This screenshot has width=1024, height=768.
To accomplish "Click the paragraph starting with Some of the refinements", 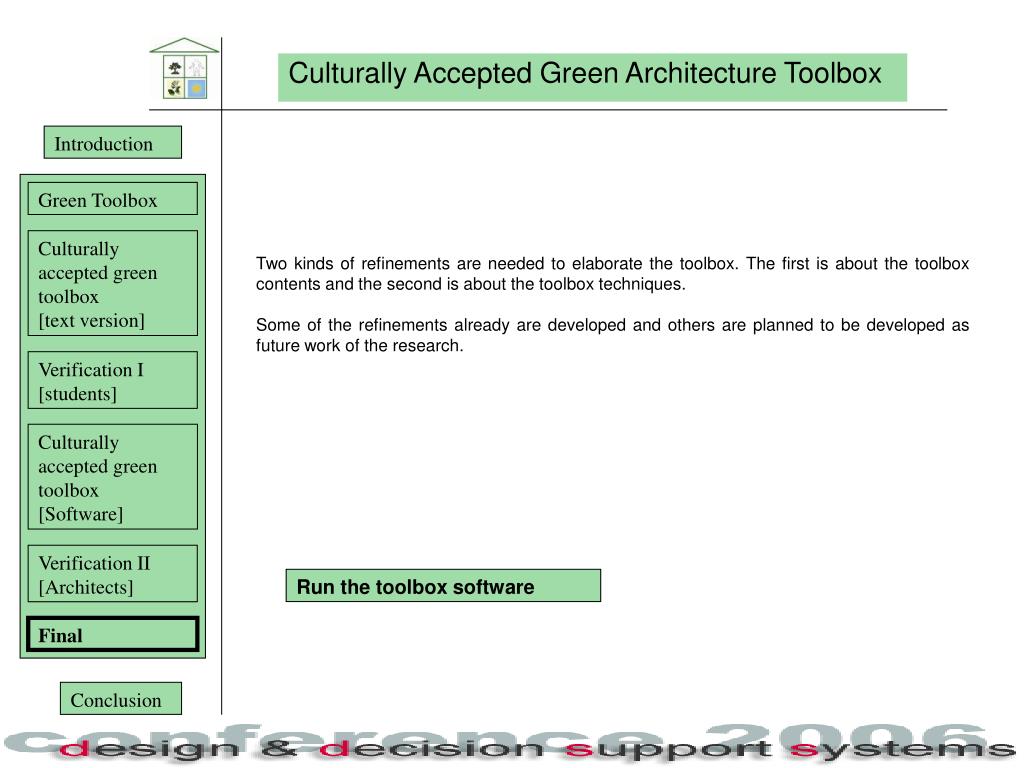I will pyautogui.click(x=612, y=335).
